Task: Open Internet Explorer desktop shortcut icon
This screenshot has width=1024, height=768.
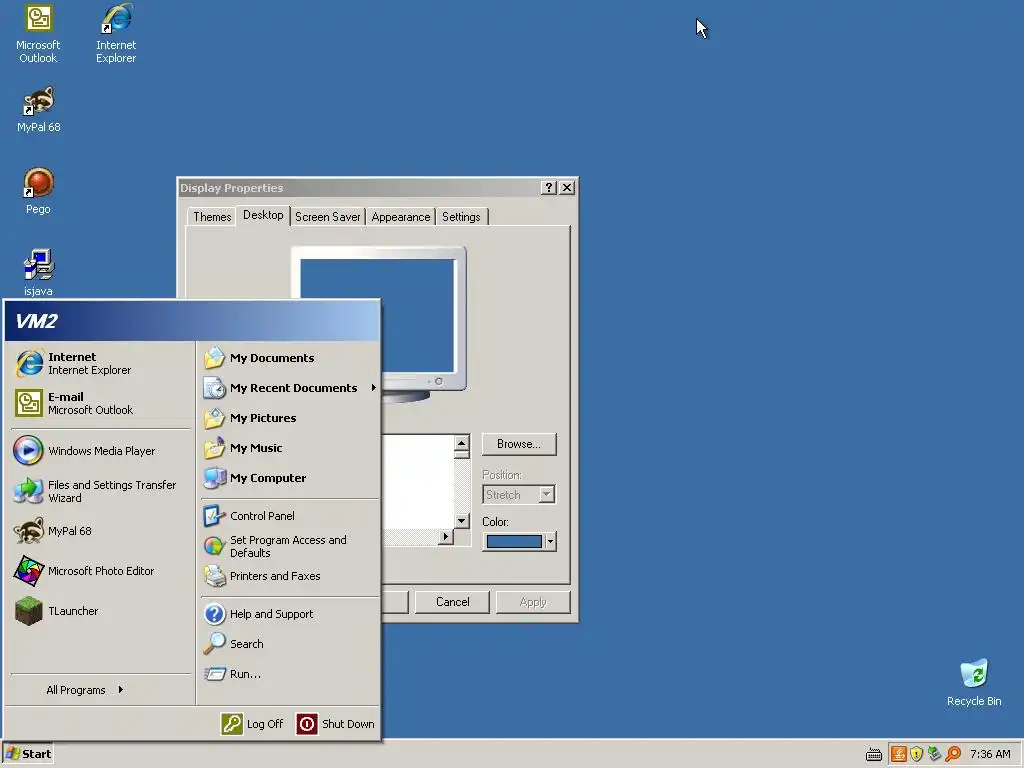Action: coord(116,34)
